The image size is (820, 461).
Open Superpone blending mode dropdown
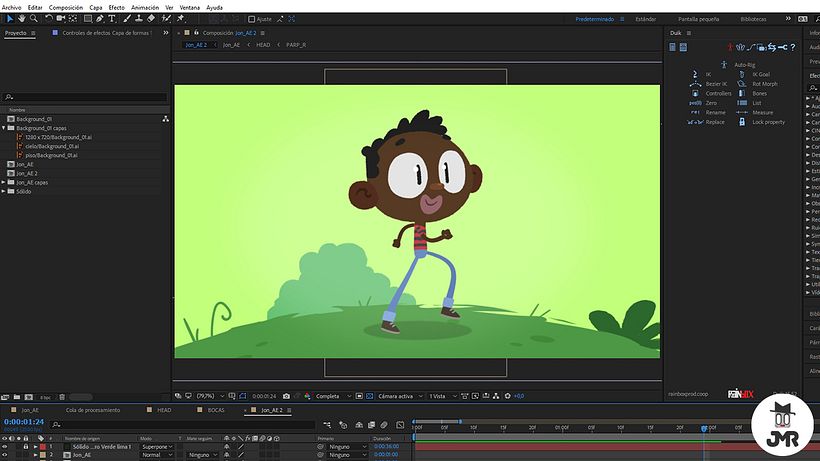tap(156, 447)
